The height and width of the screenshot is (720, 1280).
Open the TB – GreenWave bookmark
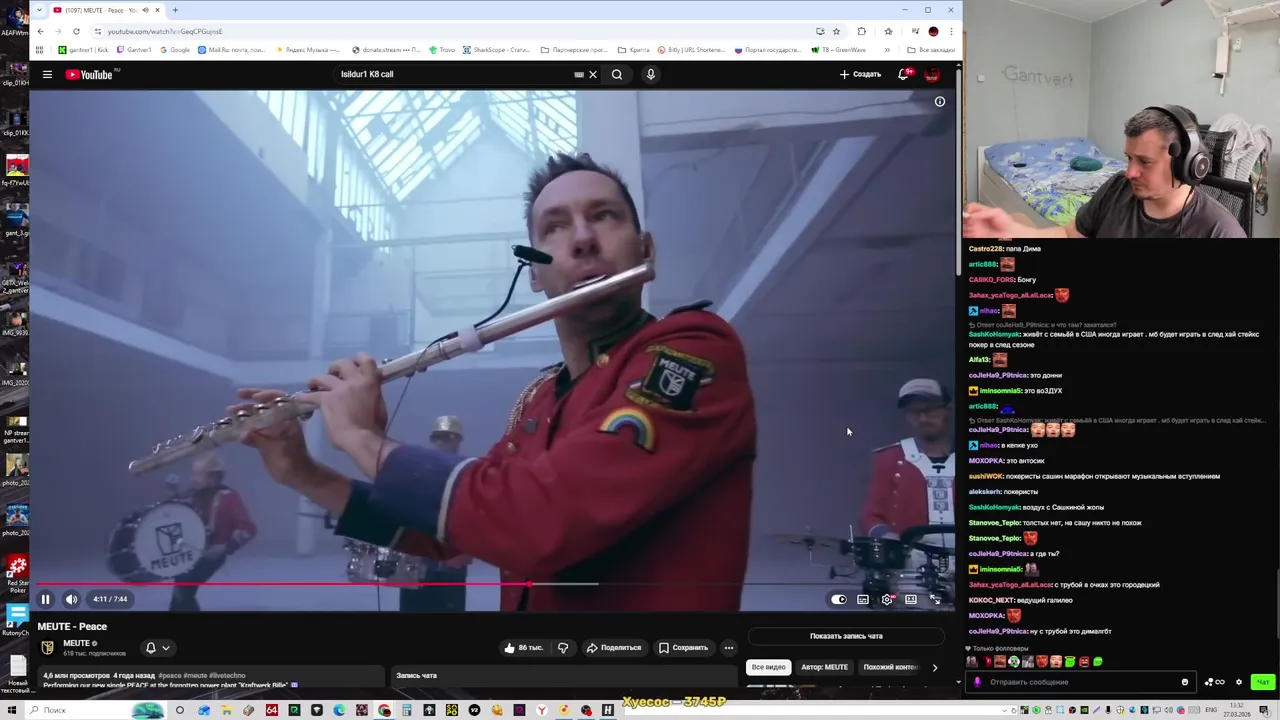[839, 49]
